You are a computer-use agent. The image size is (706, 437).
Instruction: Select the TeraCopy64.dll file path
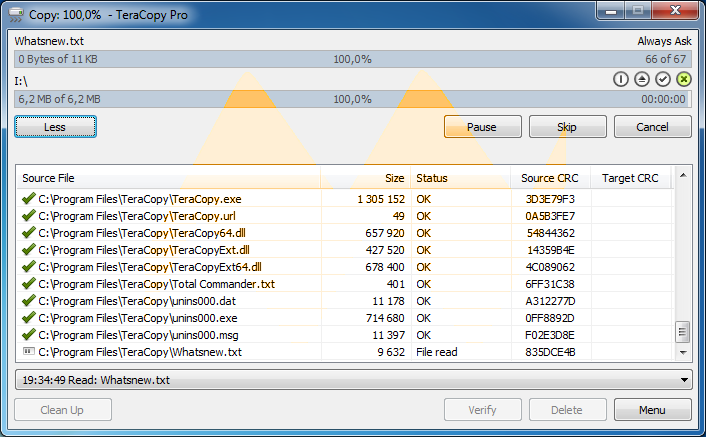[142, 233]
